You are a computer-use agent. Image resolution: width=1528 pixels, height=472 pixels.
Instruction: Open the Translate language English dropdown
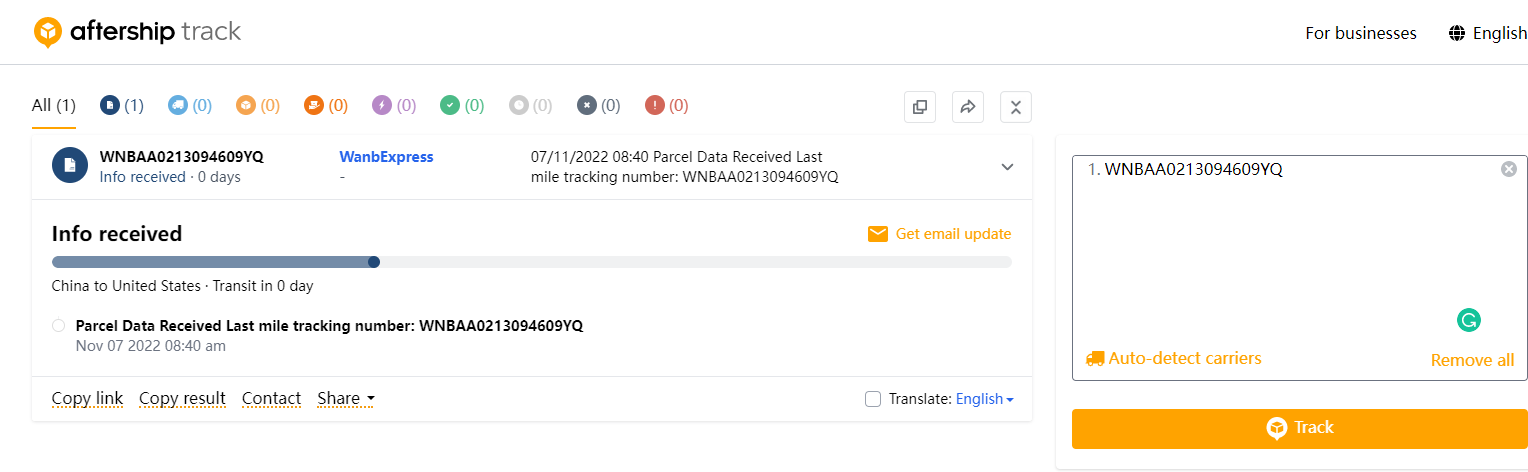coord(984,399)
